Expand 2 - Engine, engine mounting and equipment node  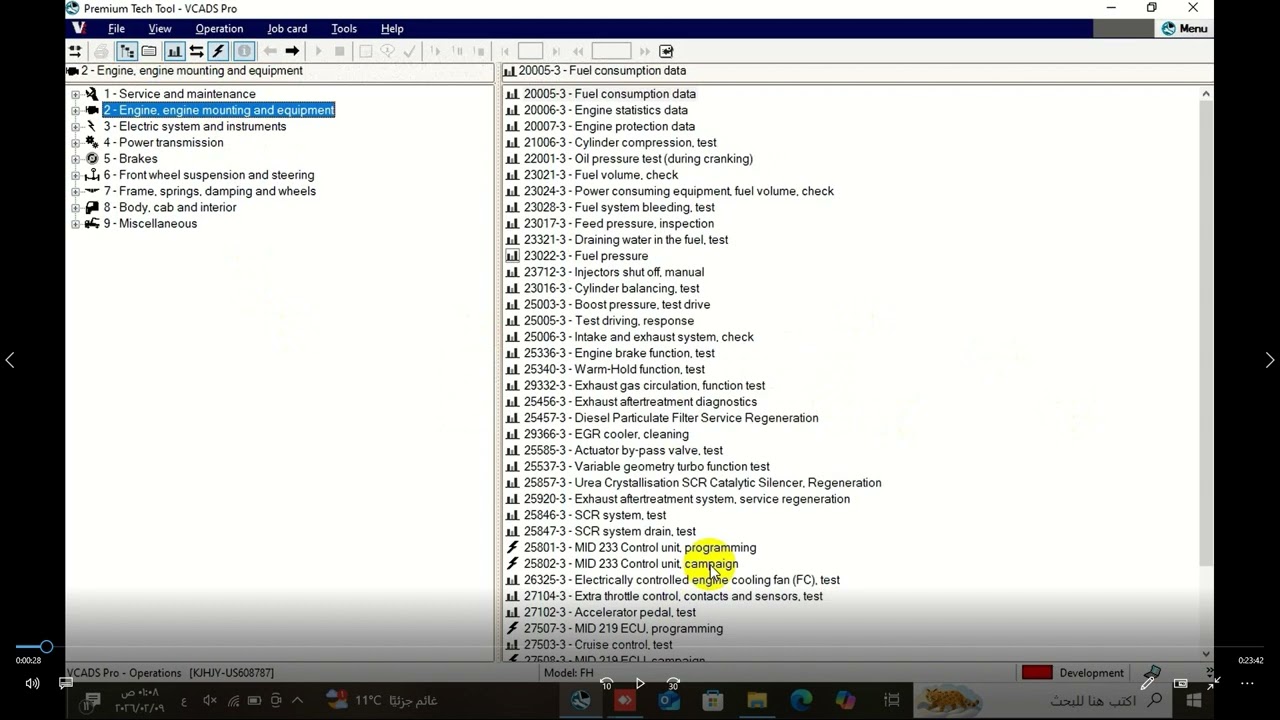pyautogui.click(x=75, y=110)
